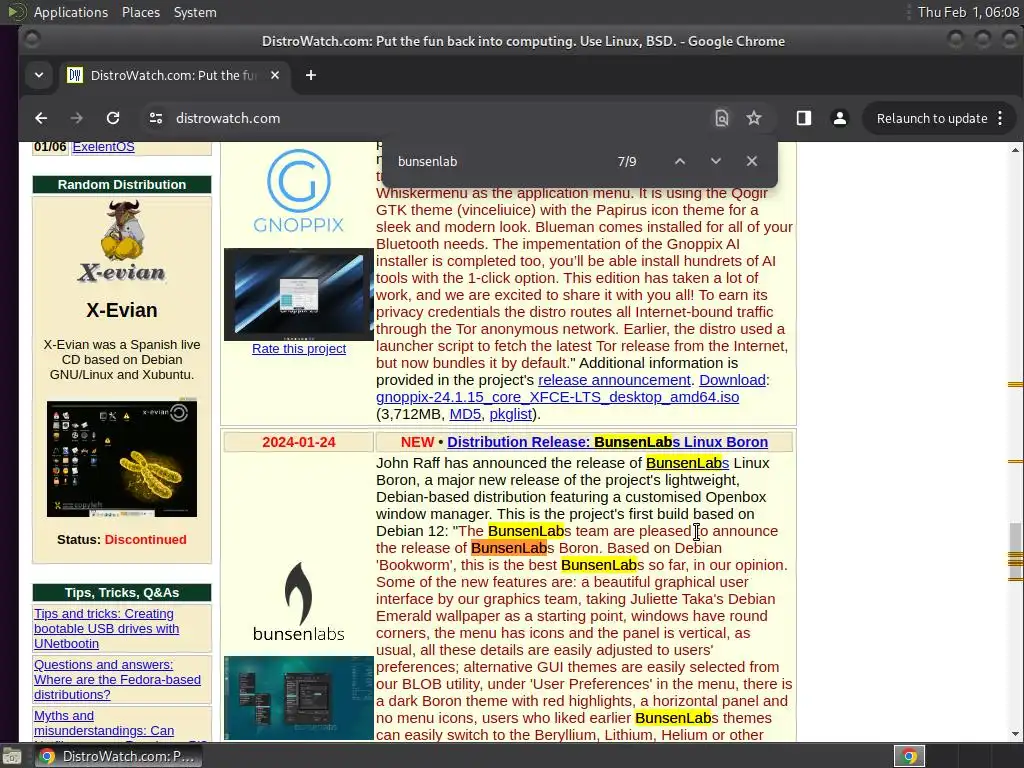1024x768 pixels.
Task: Click the GNOPPIX logo
Action: tap(298, 191)
